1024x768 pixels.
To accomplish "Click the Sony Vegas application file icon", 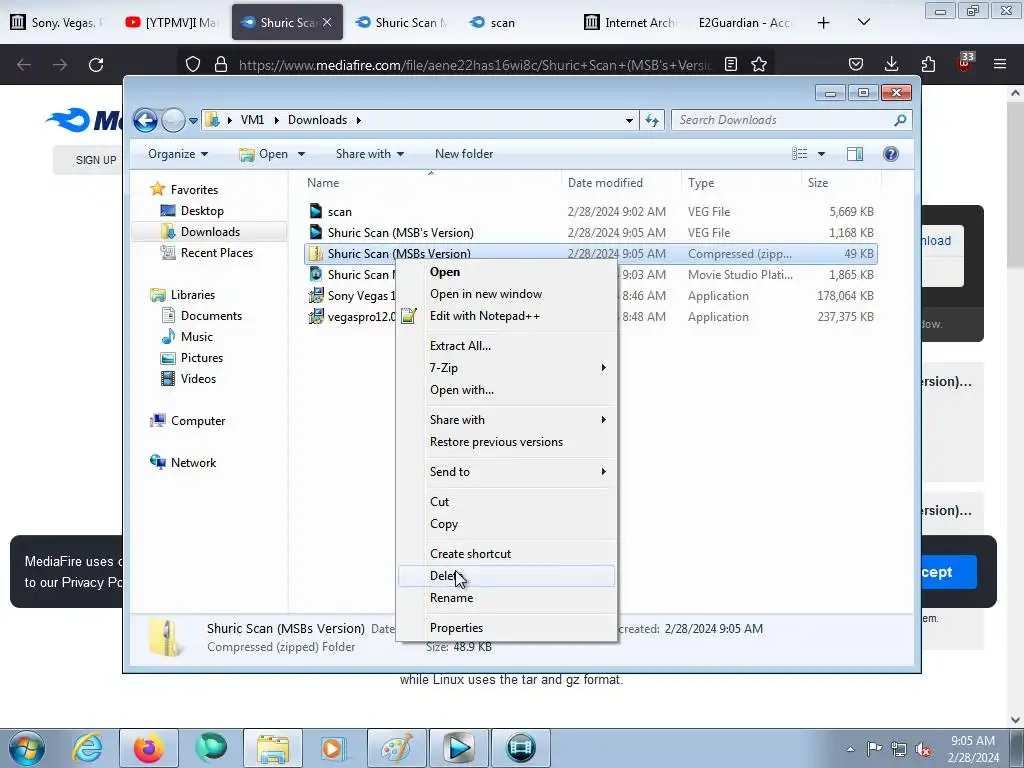I will (316, 296).
